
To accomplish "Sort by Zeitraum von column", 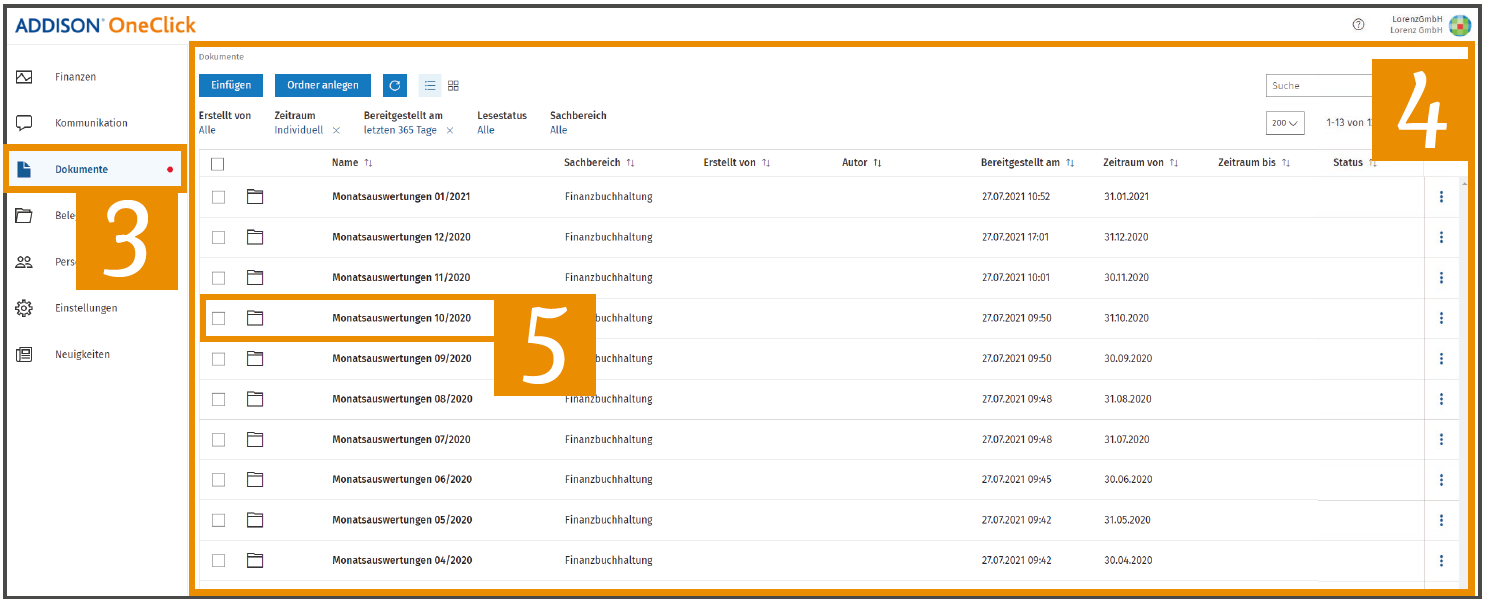I will click(1141, 162).
